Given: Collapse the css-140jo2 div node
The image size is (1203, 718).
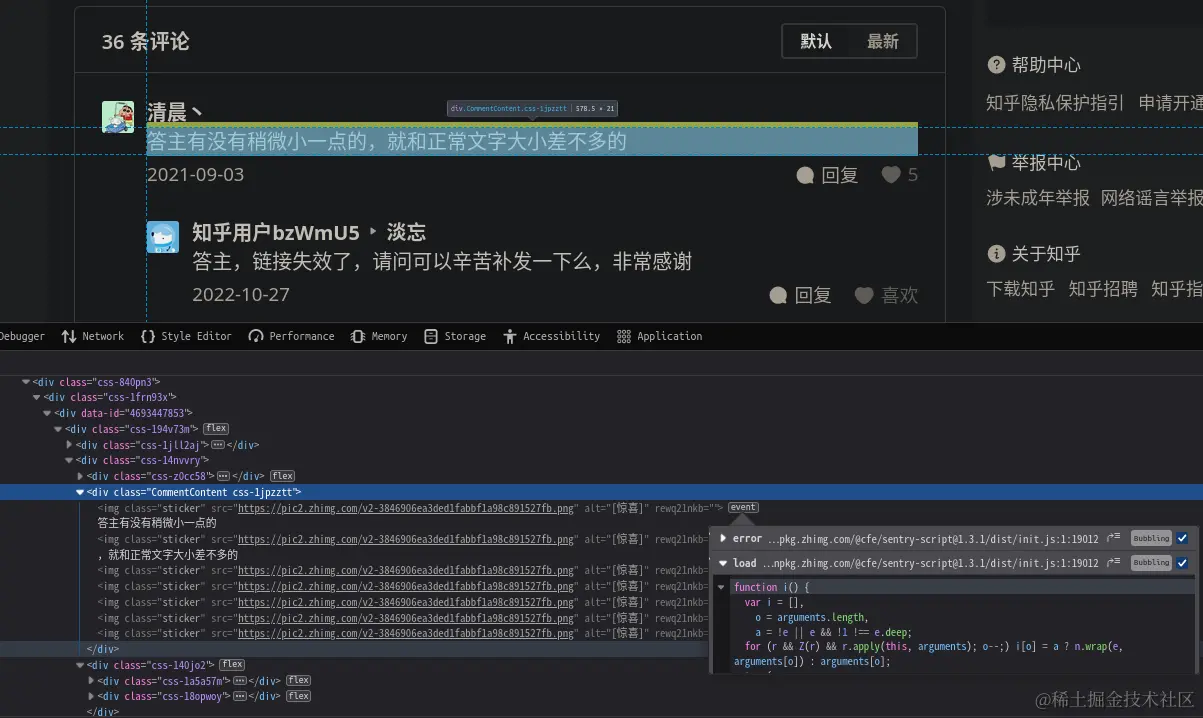Looking at the screenshot, I should pyautogui.click(x=80, y=665).
